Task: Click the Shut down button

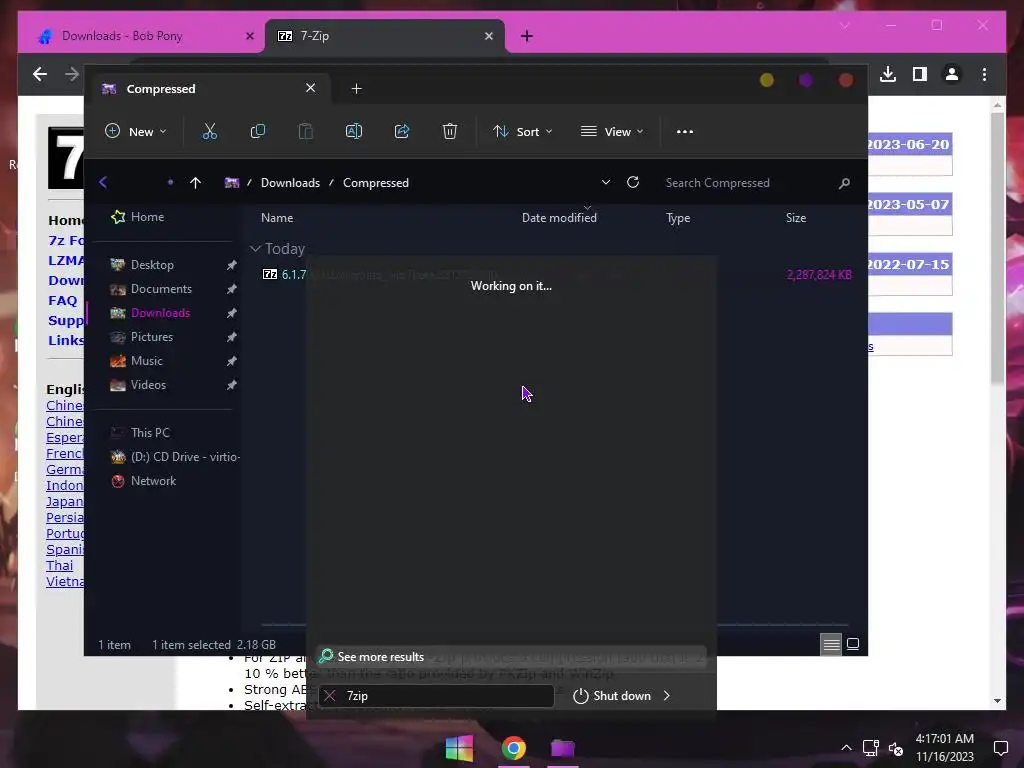Action: [612, 696]
